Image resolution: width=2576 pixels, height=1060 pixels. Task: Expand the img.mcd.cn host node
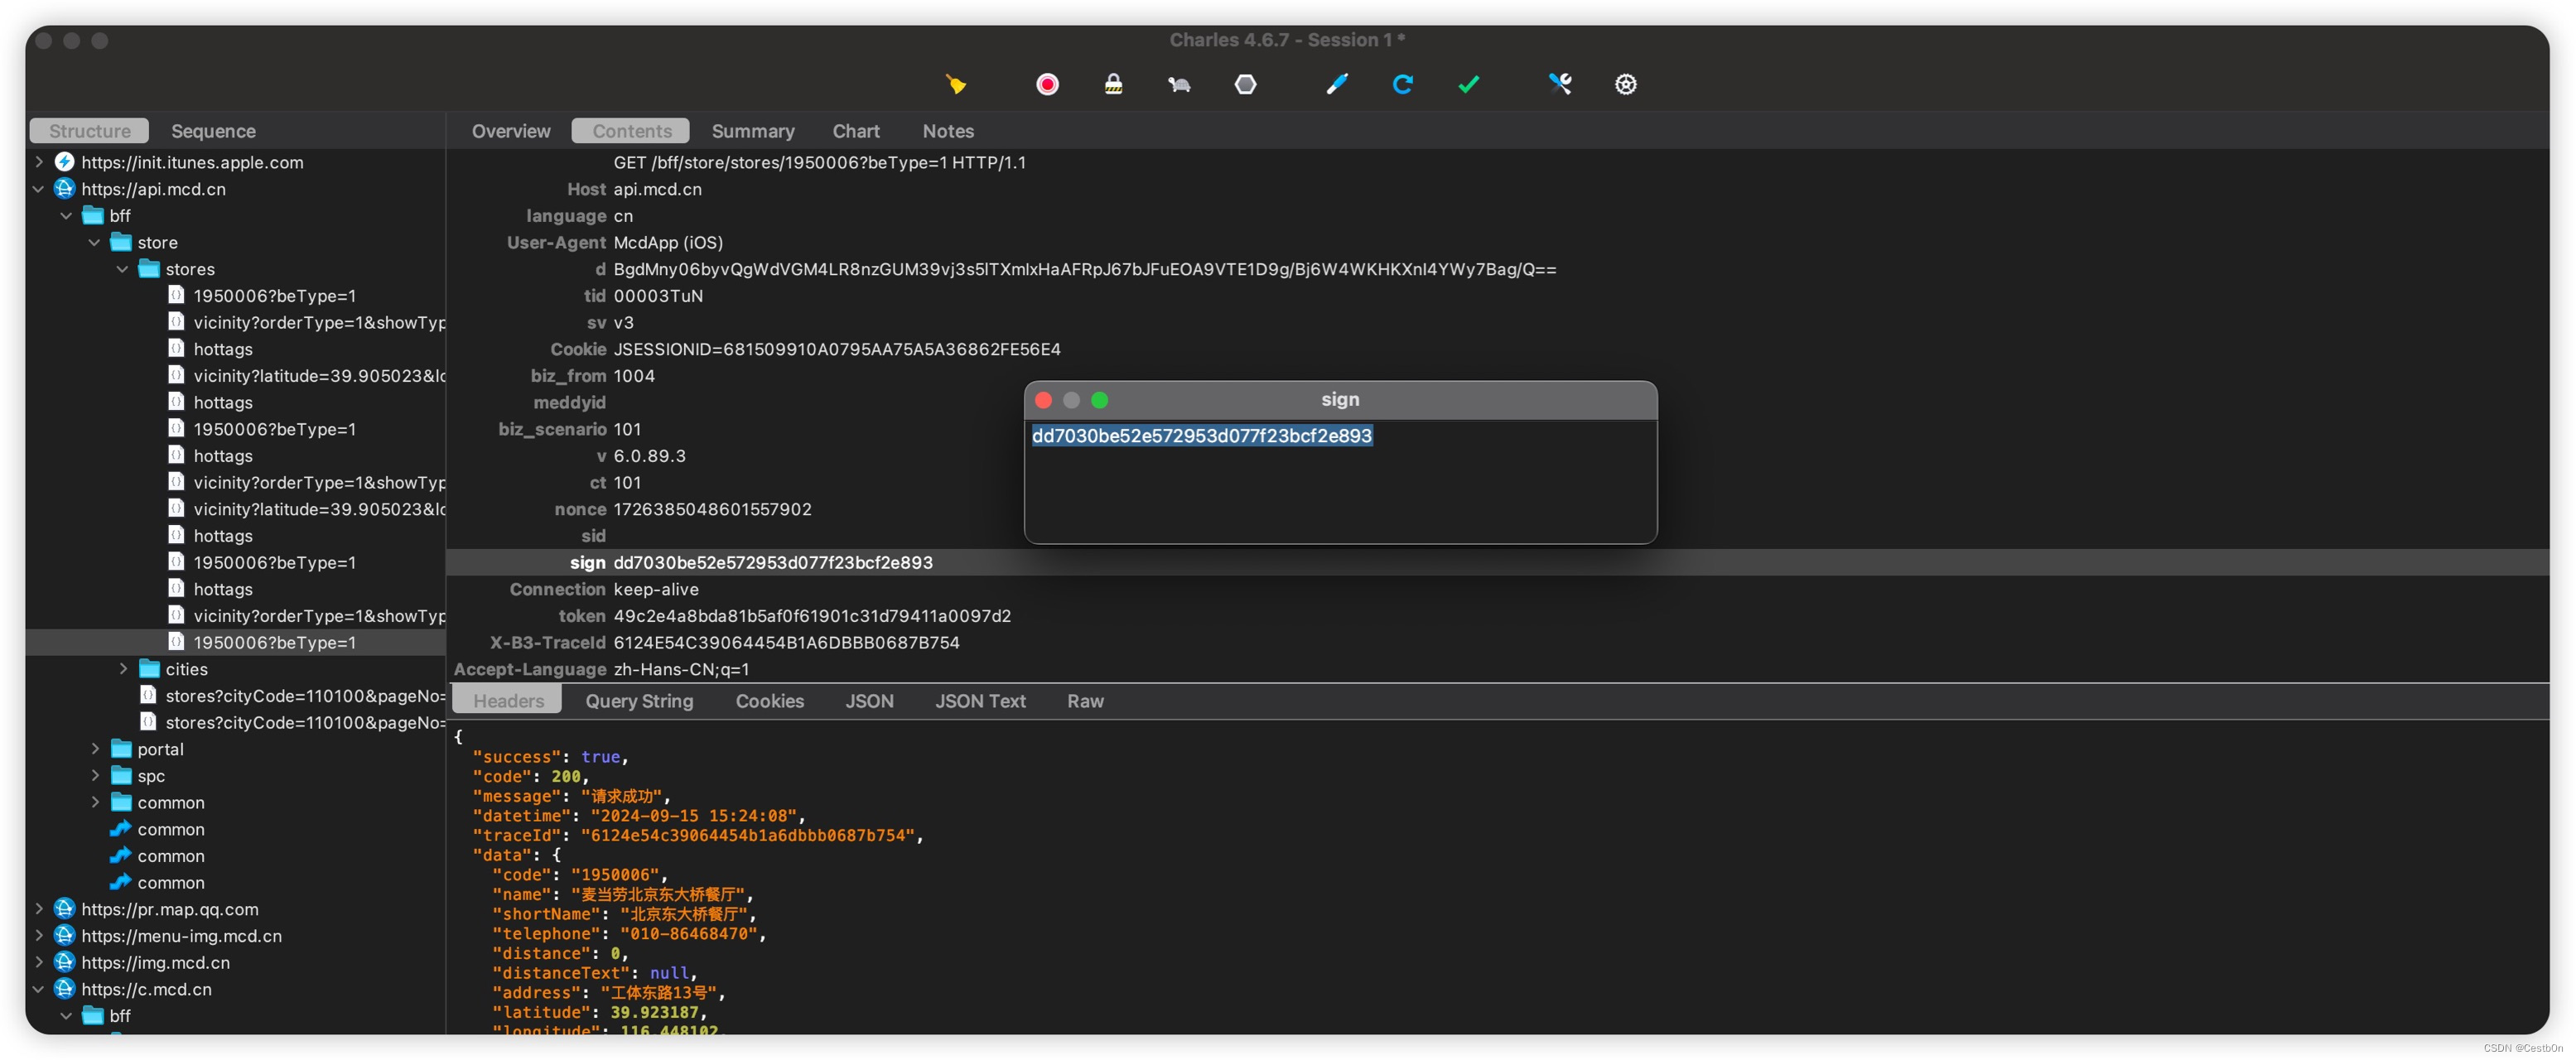click(x=38, y=962)
